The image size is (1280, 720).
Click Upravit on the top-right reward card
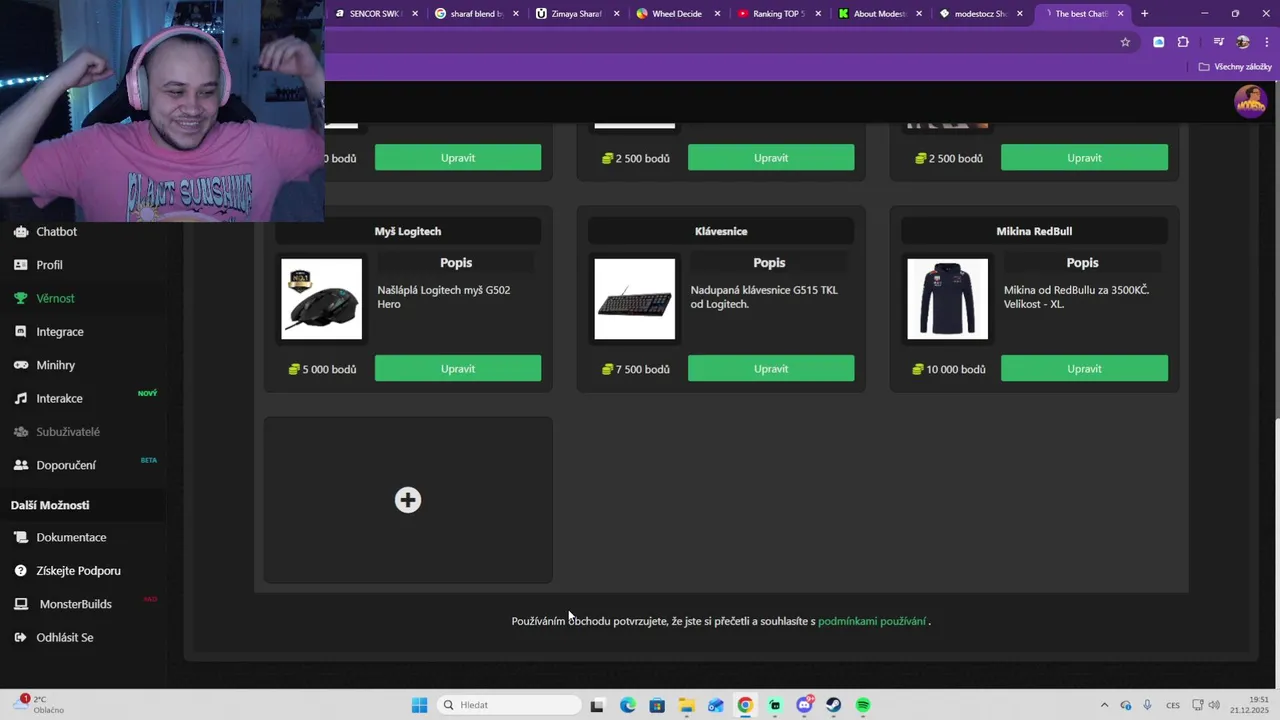click(1084, 158)
